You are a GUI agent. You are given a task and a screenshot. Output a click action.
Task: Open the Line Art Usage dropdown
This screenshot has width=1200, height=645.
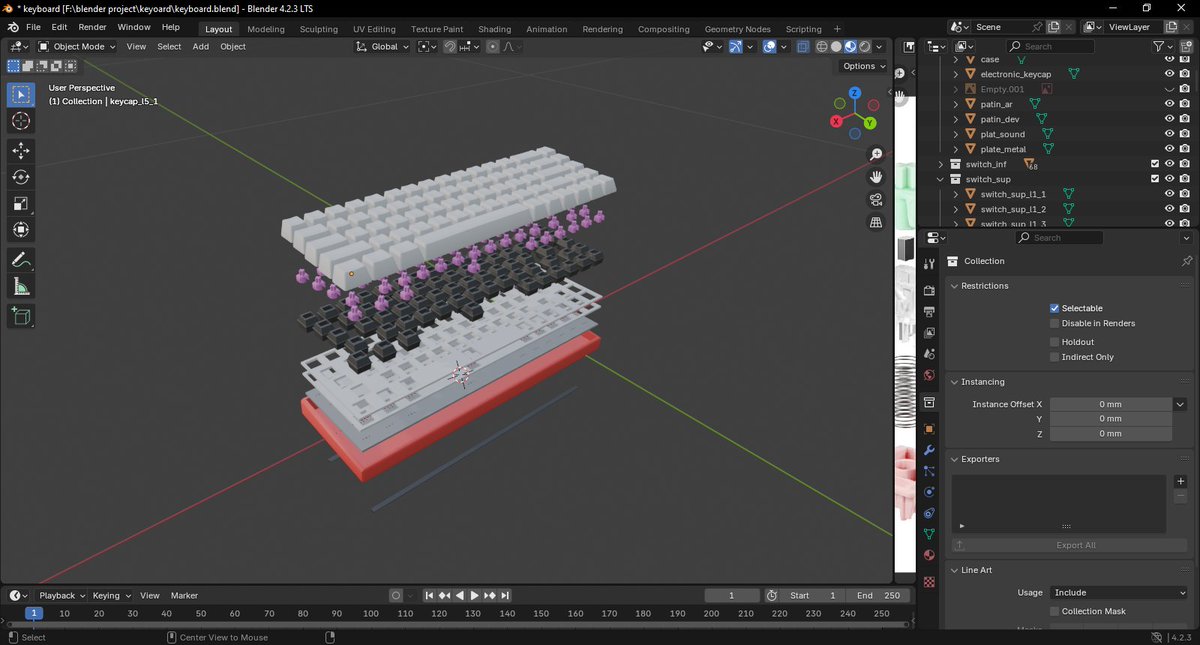[1118, 592]
